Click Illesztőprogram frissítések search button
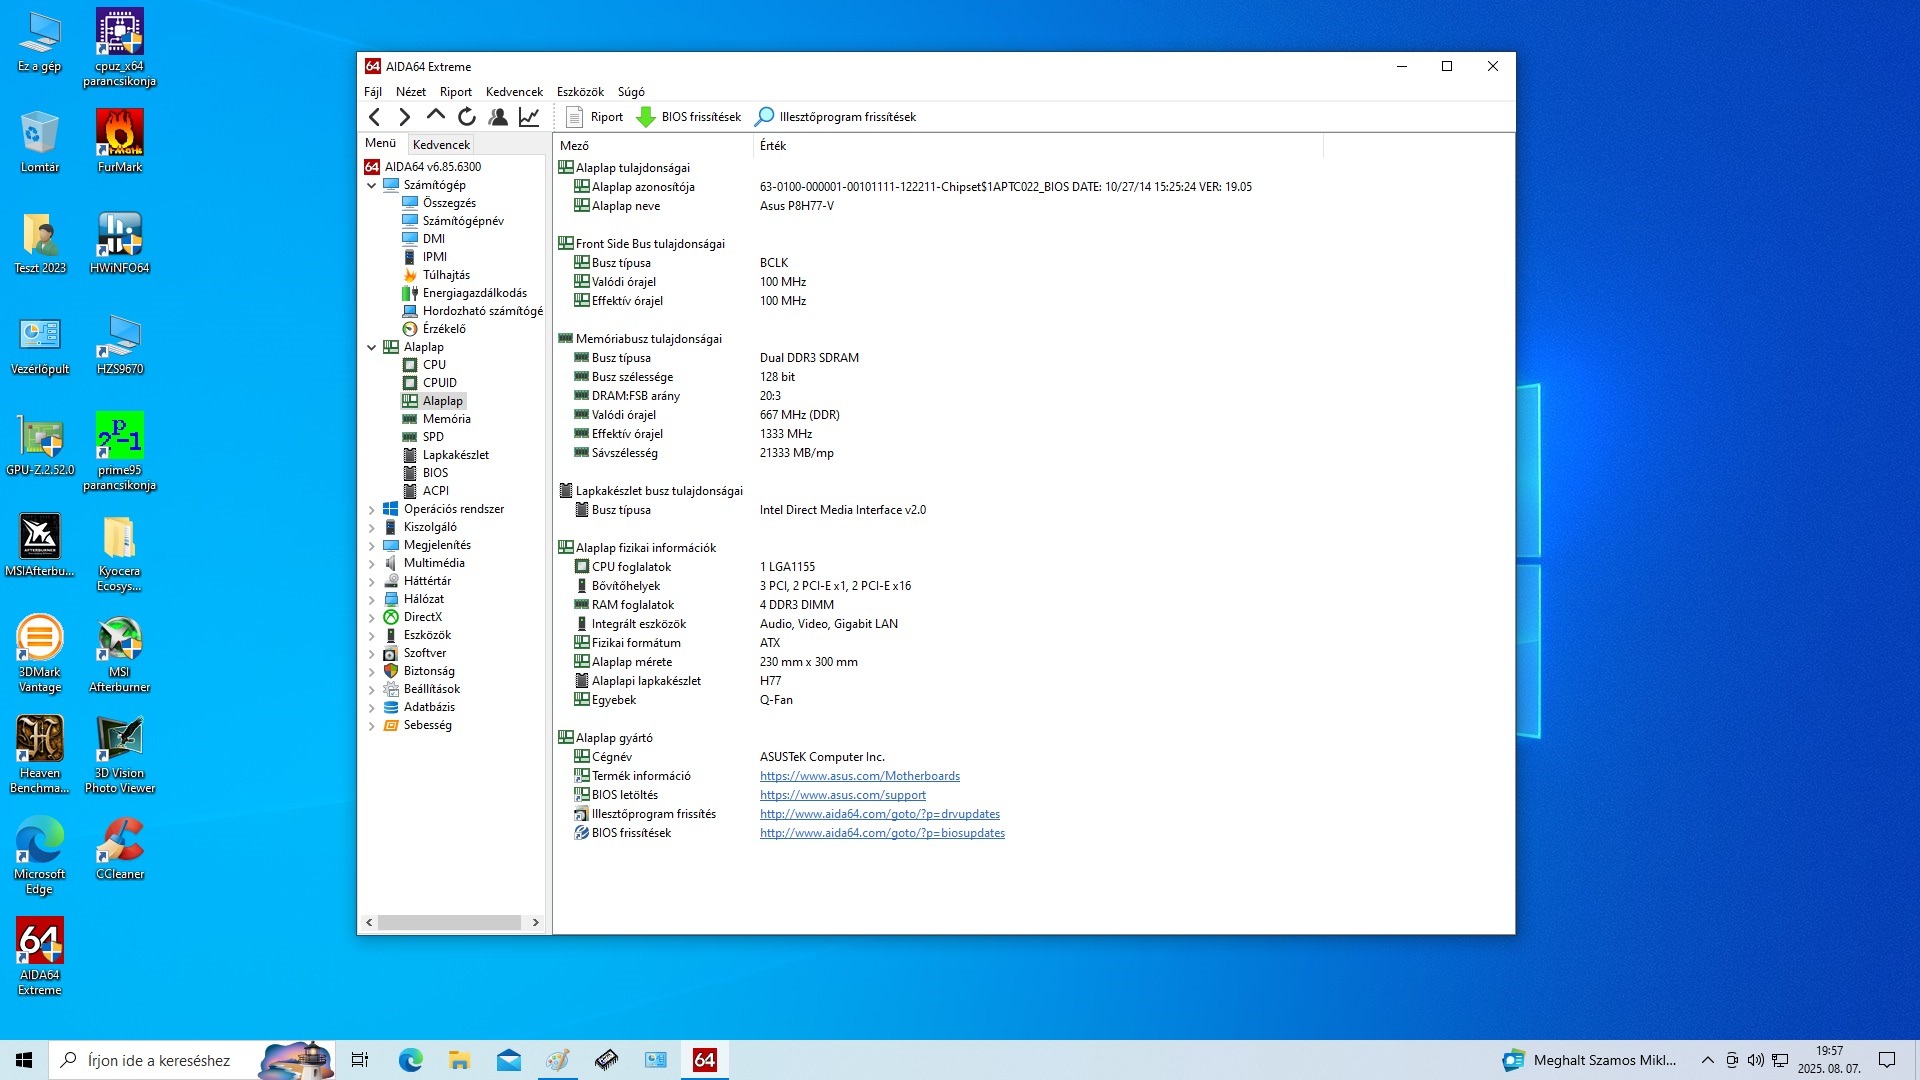This screenshot has height=1080, width=1920. [x=835, y=117]
